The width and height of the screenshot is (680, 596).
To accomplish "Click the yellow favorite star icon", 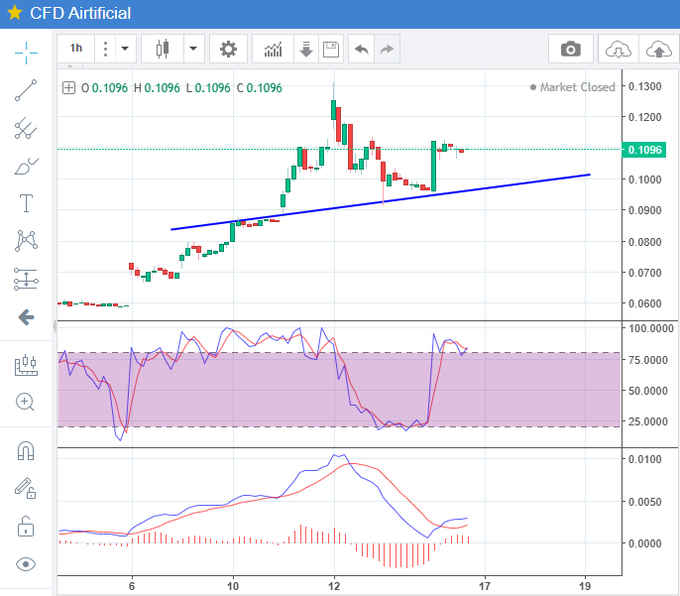I will pos(15,13).
